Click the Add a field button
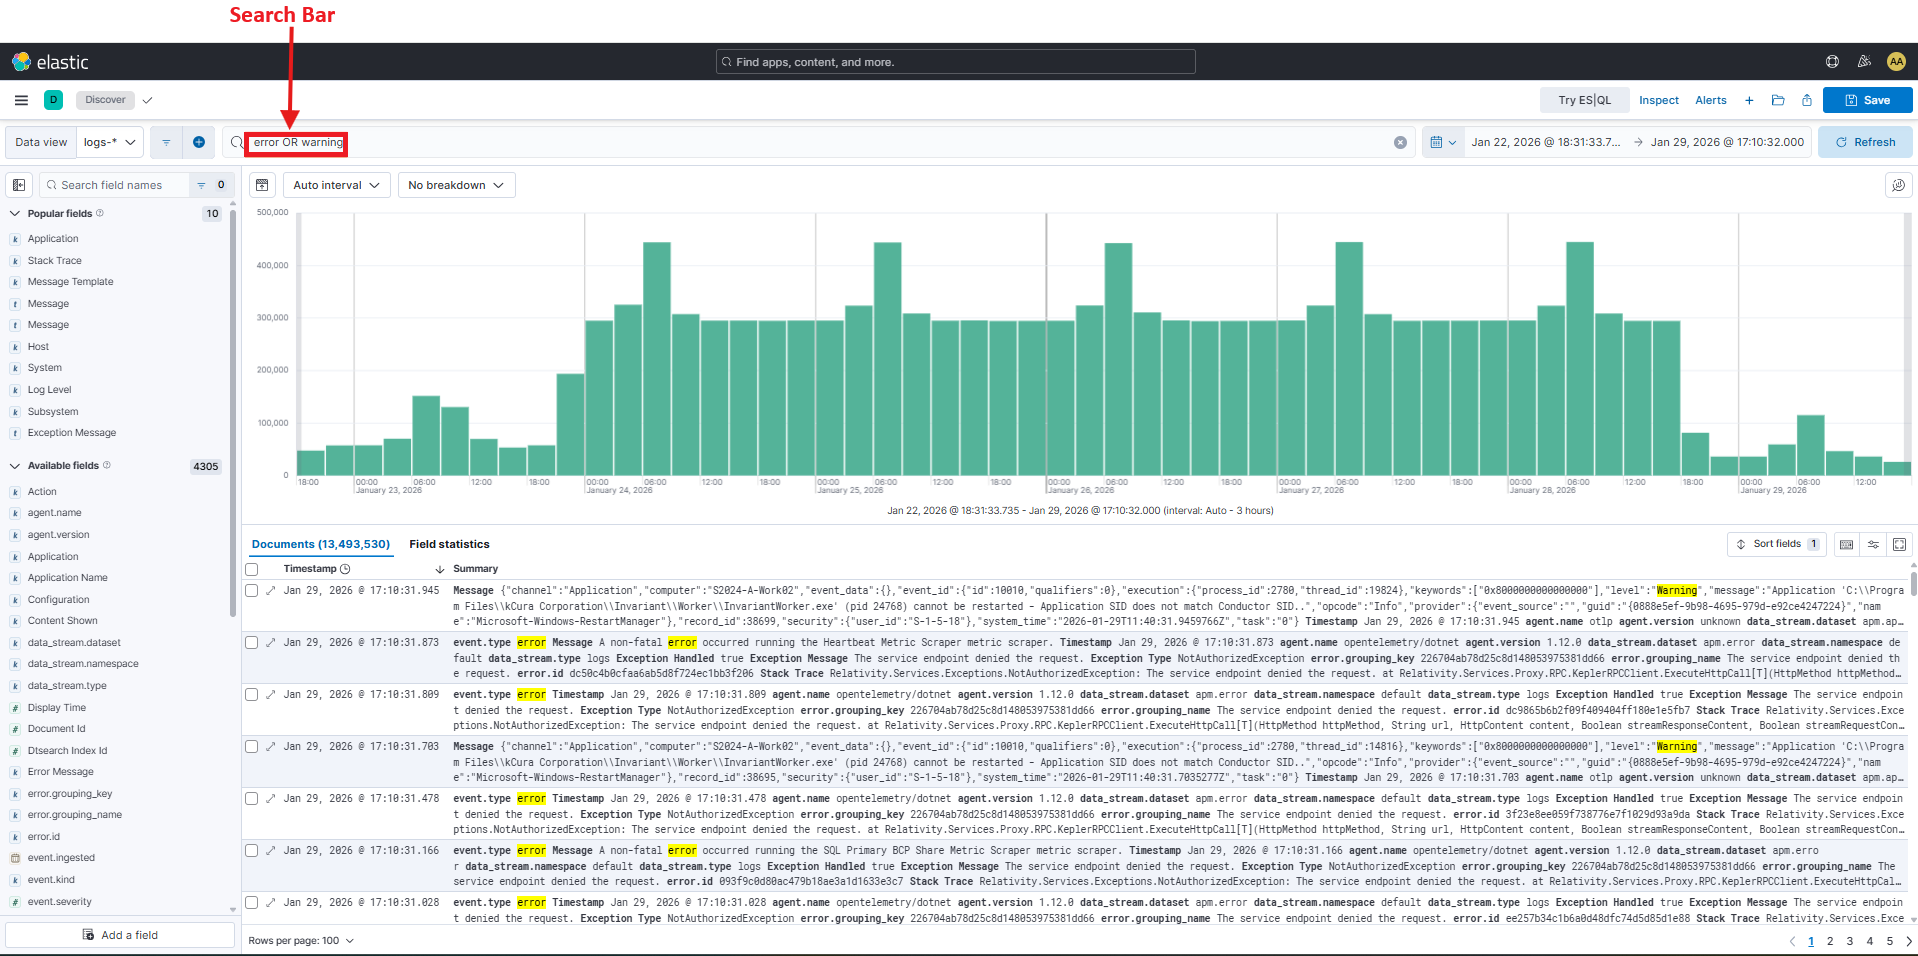Screen dimensions: 1918x956 pos(119,934)
